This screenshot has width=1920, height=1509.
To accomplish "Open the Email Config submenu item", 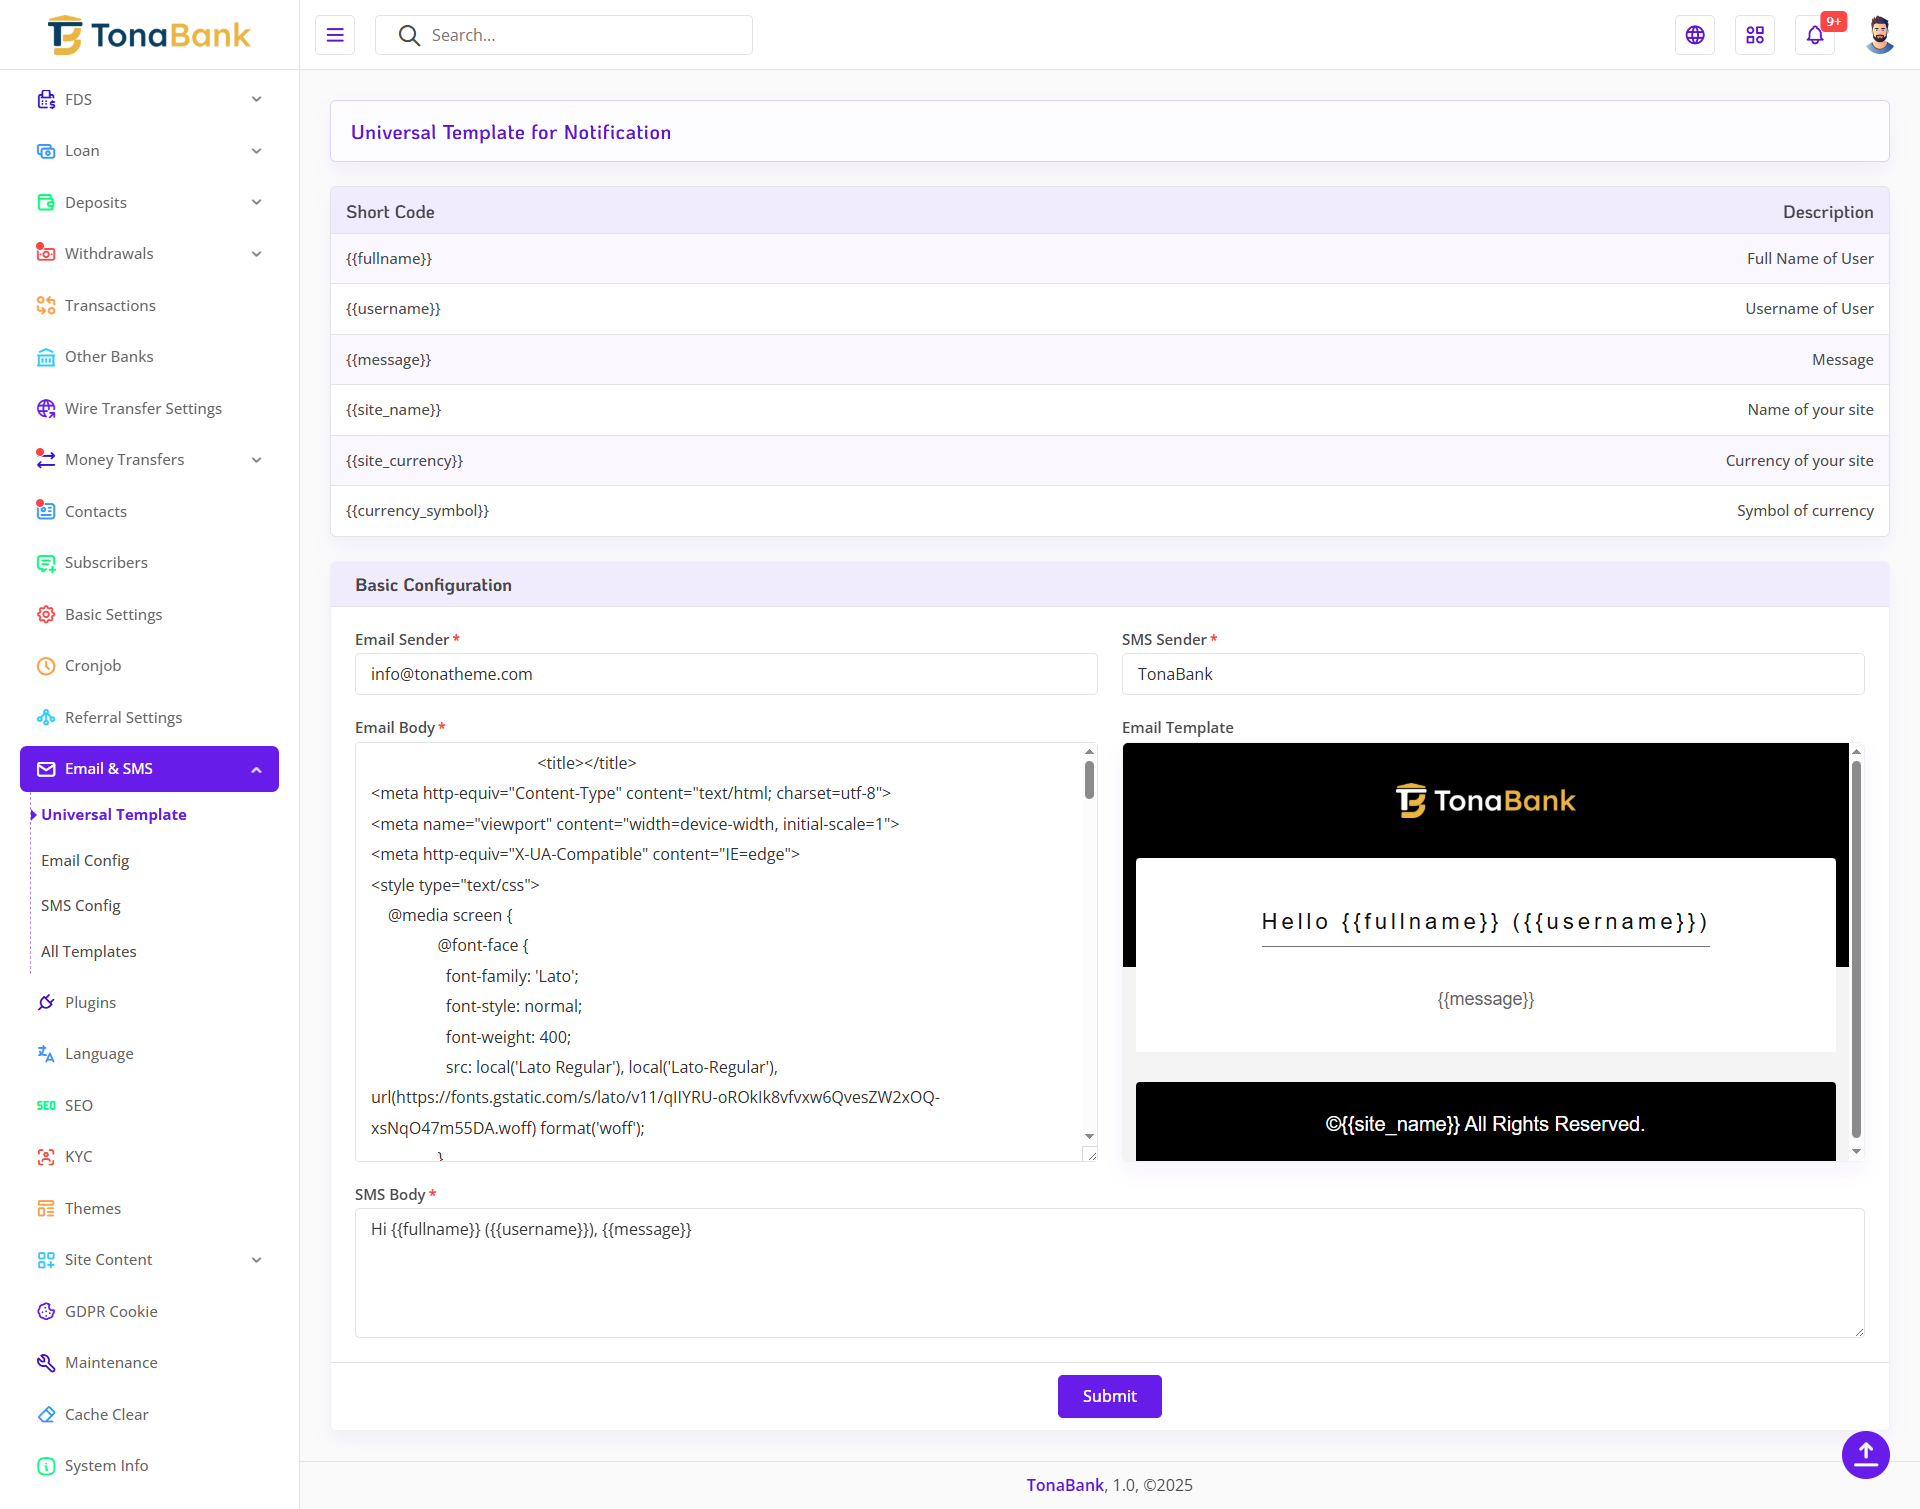I will pos(85,860).
